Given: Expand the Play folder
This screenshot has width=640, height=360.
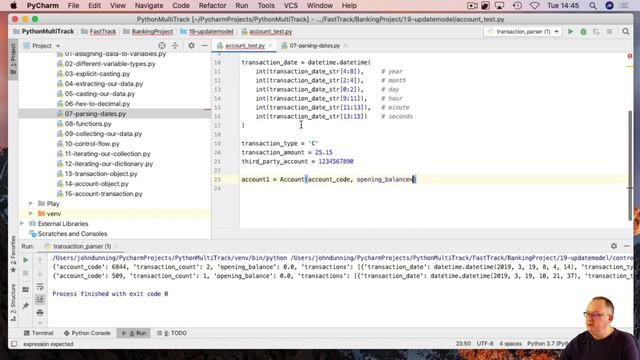Looking at the screenshot, I should 31,203.
